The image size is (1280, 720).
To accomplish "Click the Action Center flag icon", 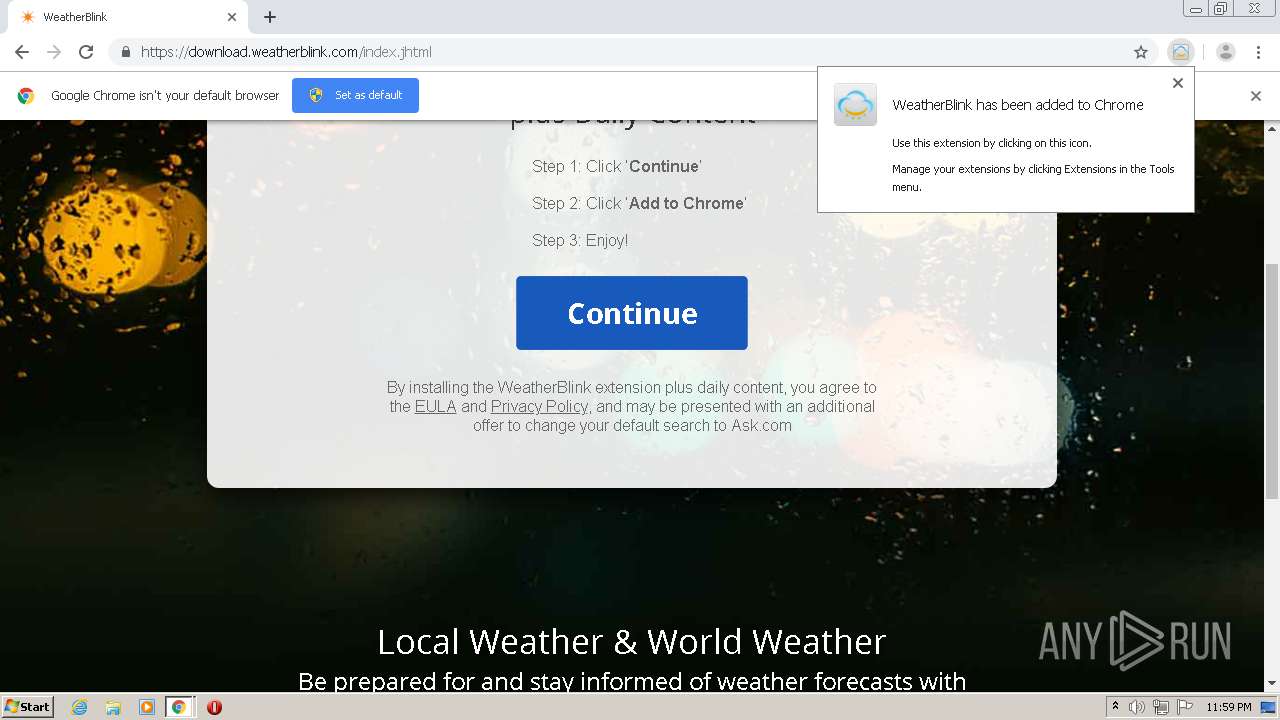I will click(1184, 707).
